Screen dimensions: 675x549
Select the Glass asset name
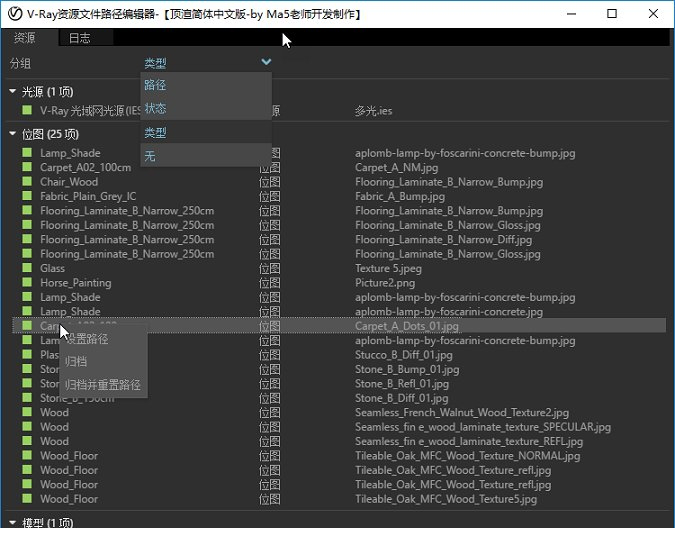pyautogui.click(x=53, y=268)
